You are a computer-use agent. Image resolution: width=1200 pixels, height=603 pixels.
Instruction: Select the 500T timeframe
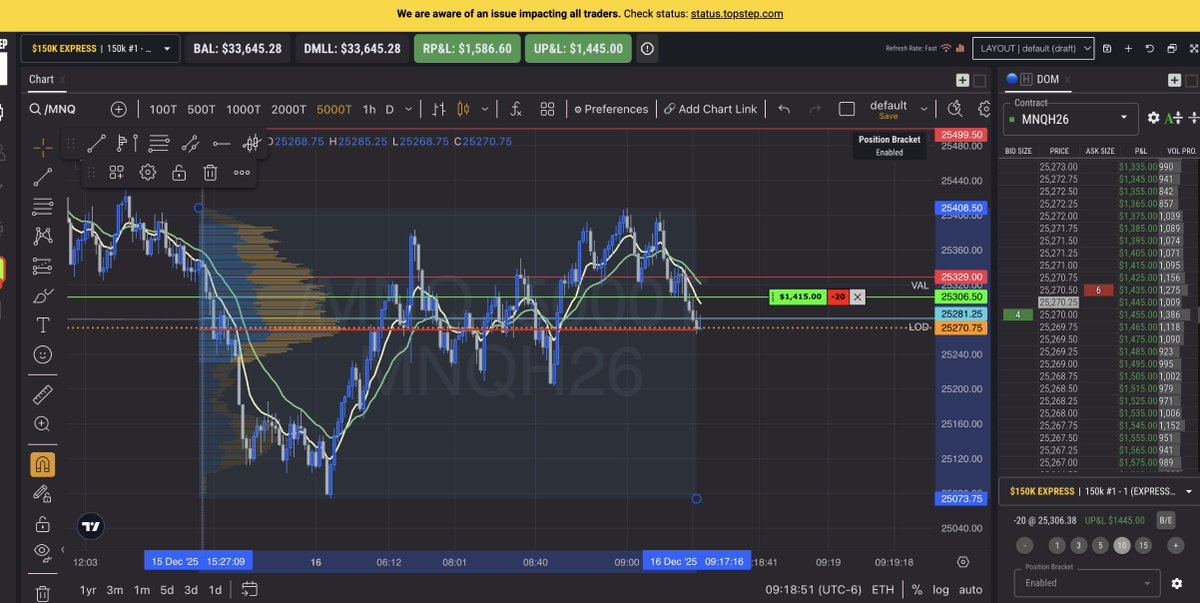point(201,109)
